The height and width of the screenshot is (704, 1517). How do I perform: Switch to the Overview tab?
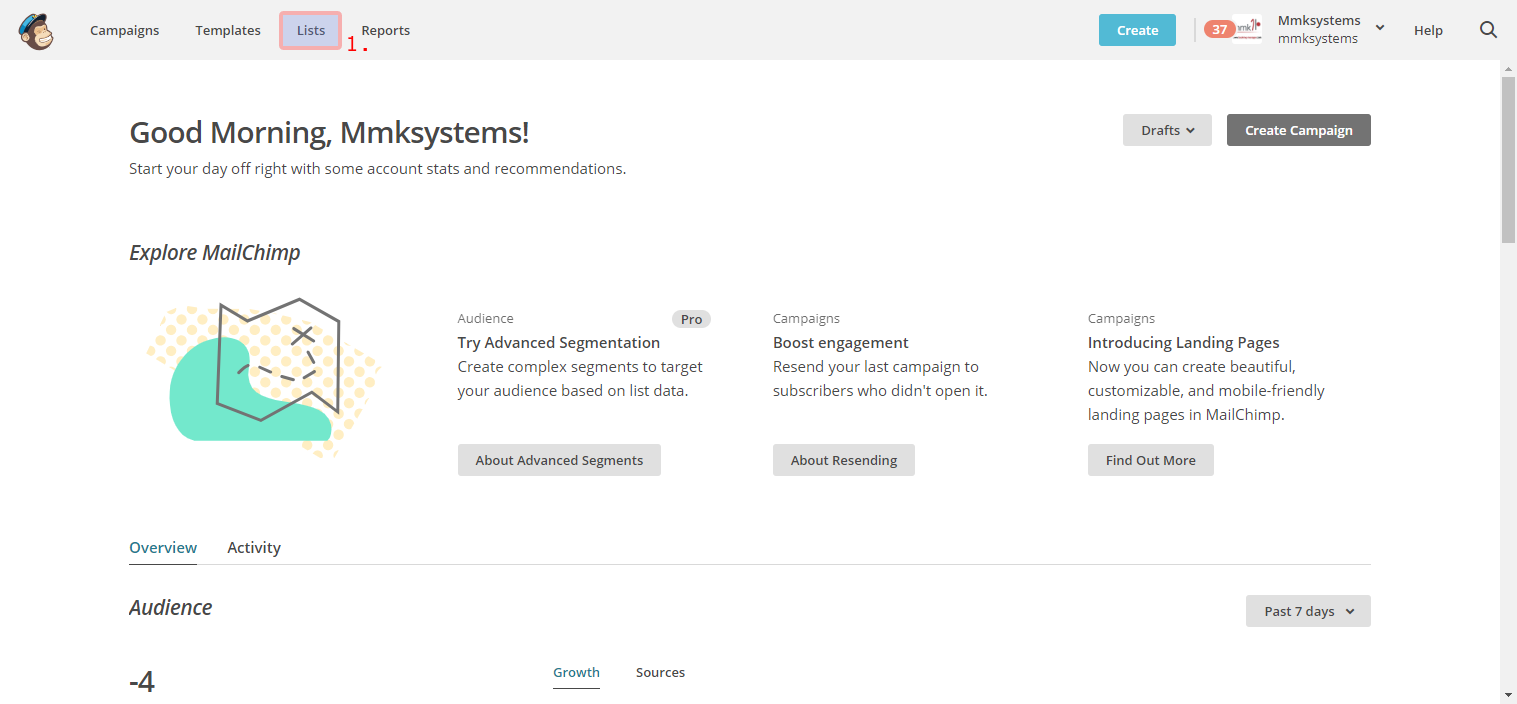tap(163, 547)
